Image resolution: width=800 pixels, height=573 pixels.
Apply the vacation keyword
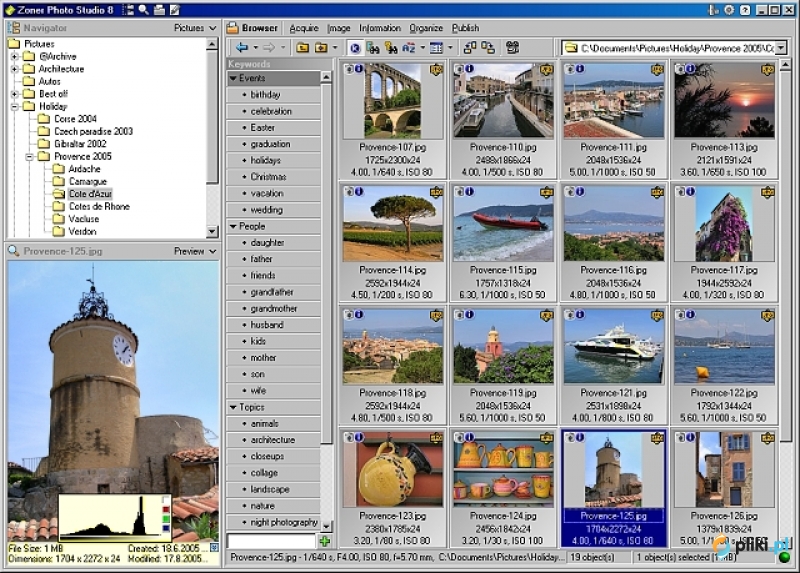pos(273,193)
